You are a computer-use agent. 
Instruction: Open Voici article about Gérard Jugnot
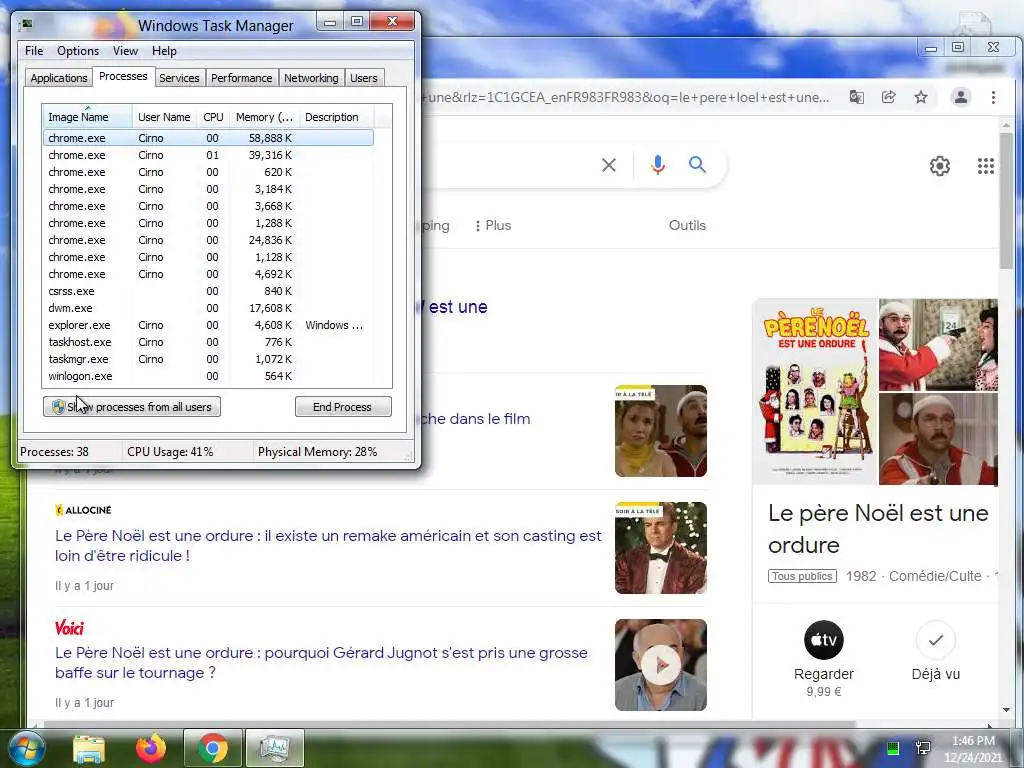tap(321, 662)
